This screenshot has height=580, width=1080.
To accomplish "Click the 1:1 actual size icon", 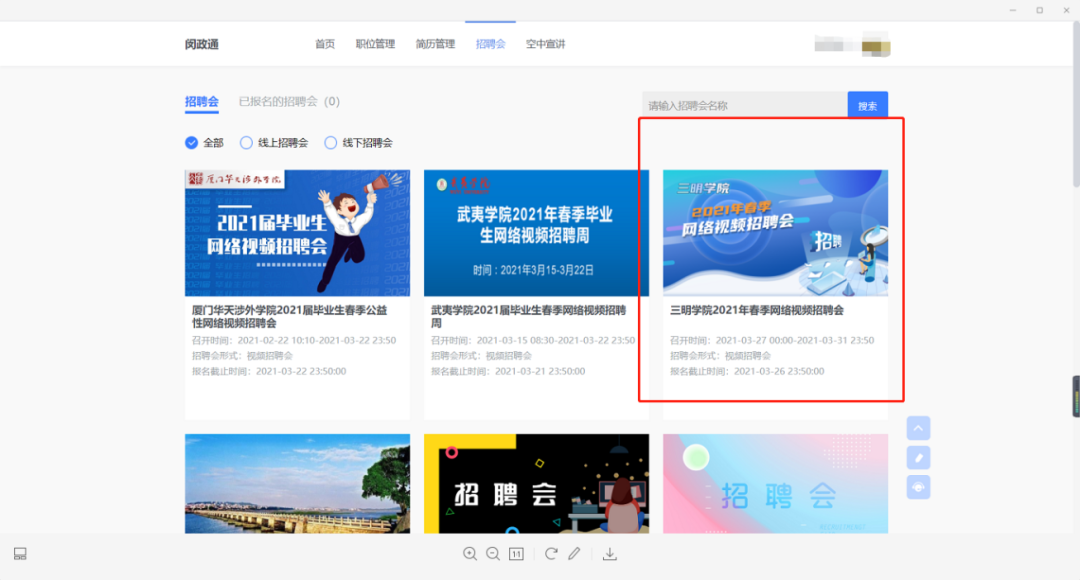I will [x=515, y=553].
